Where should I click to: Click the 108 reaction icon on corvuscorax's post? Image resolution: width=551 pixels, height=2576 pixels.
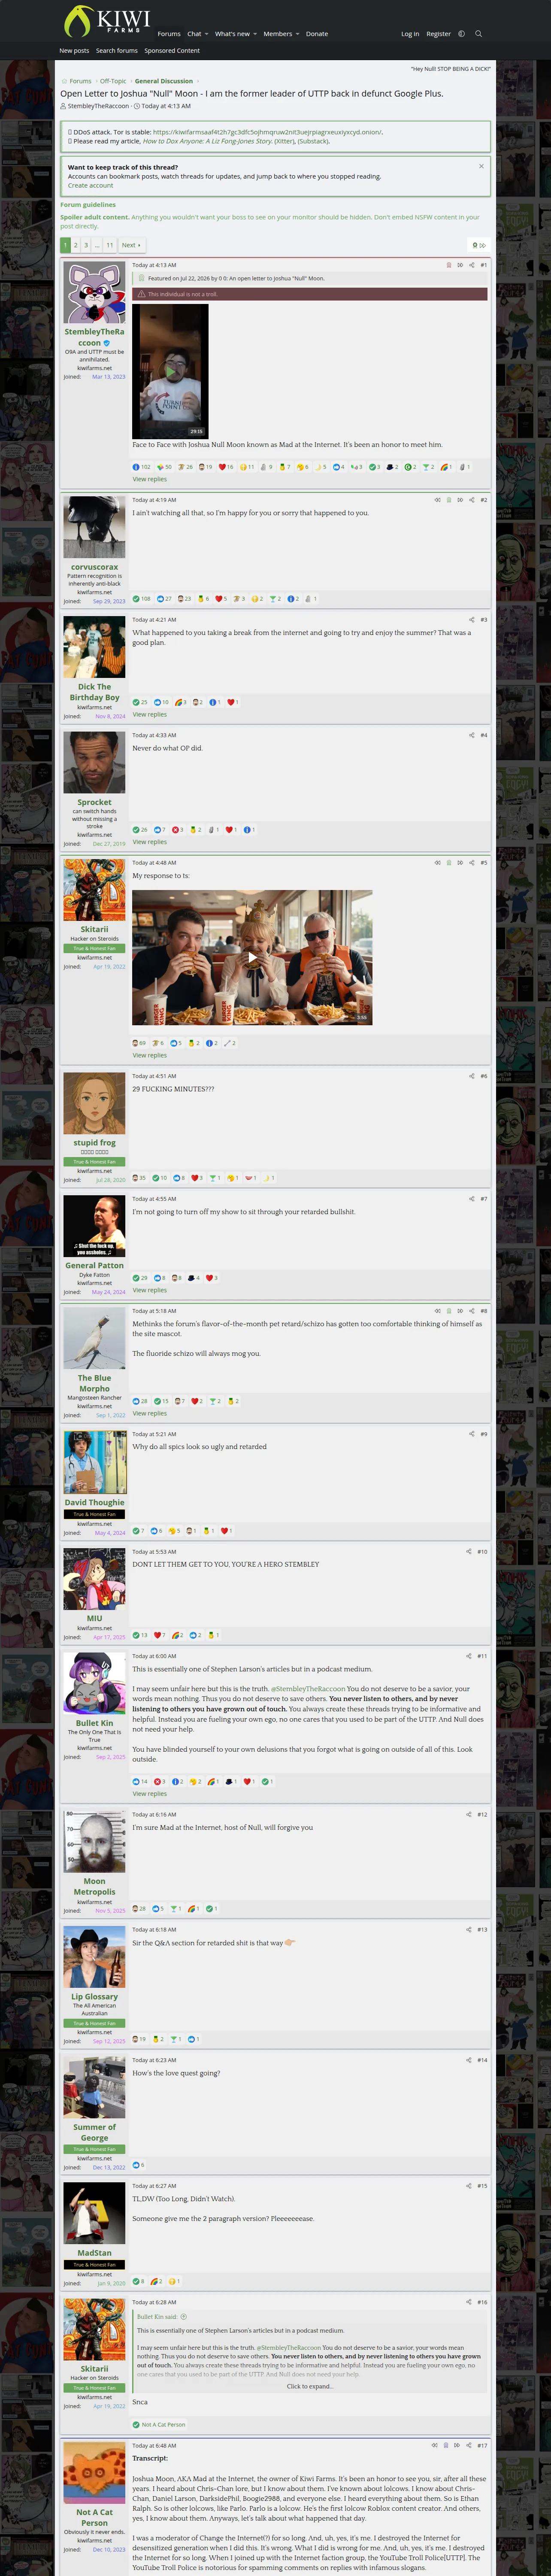pos(136,599)
